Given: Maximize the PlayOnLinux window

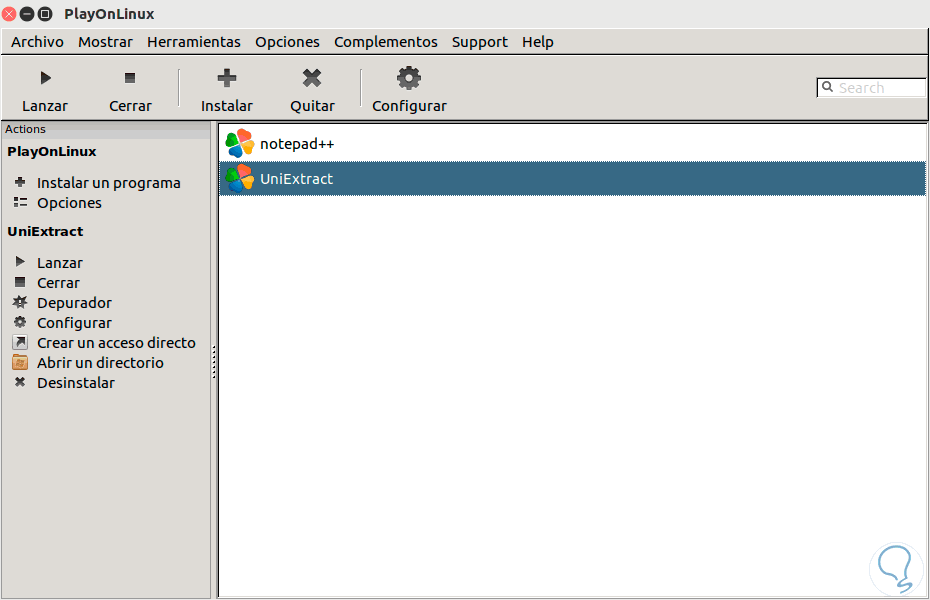Looking at the screenshot, I should point(45,13).
